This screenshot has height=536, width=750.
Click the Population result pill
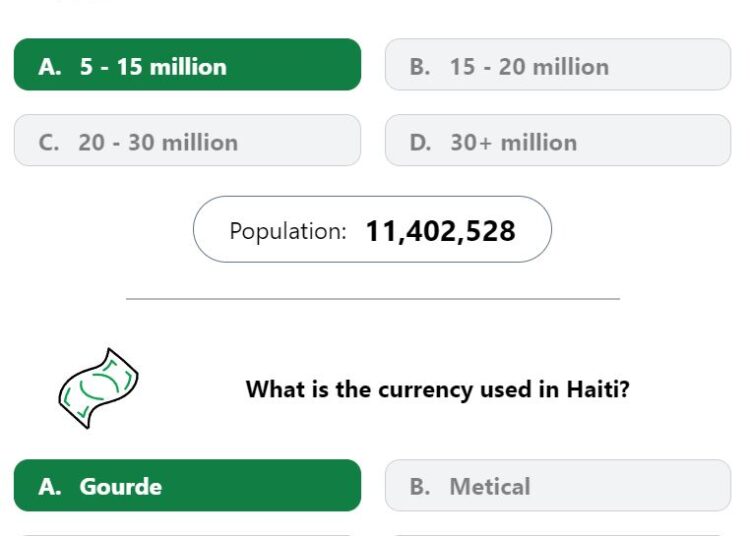372,229
